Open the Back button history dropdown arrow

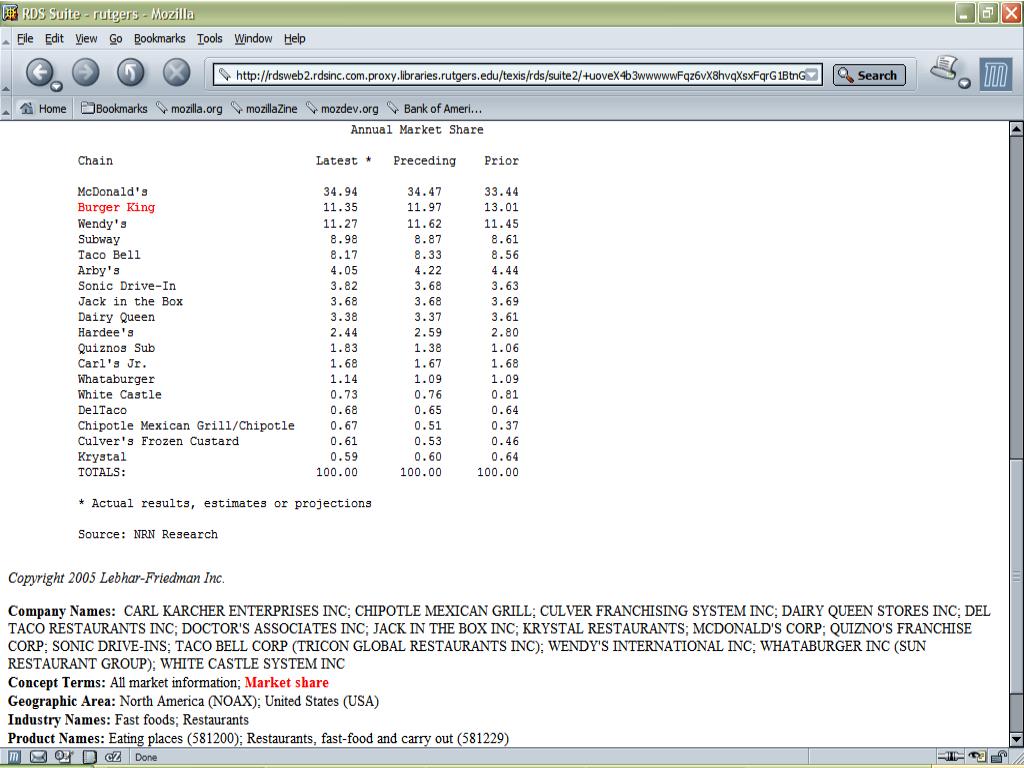click(56, 86)
